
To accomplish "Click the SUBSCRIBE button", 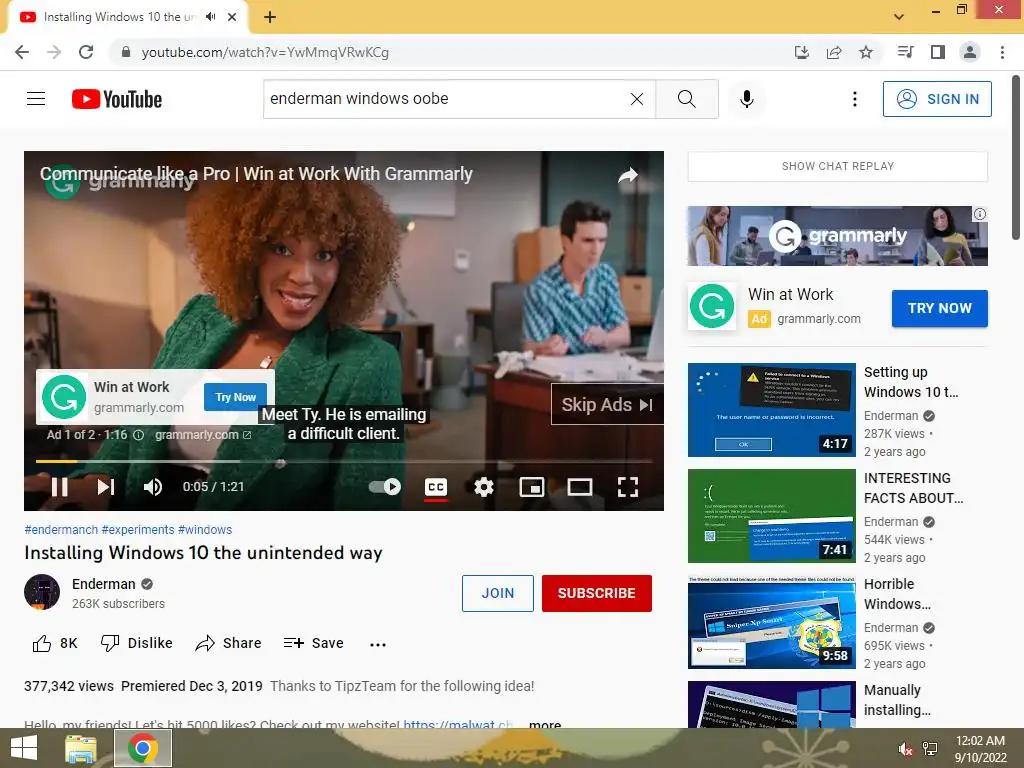I will 596,593.
